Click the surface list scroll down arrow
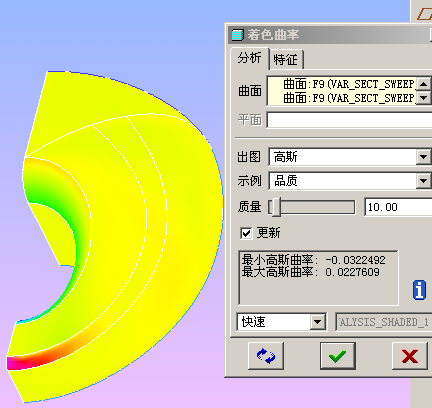Image resolution: width=432 pixels, height=408 pixels. coord(423,98)
